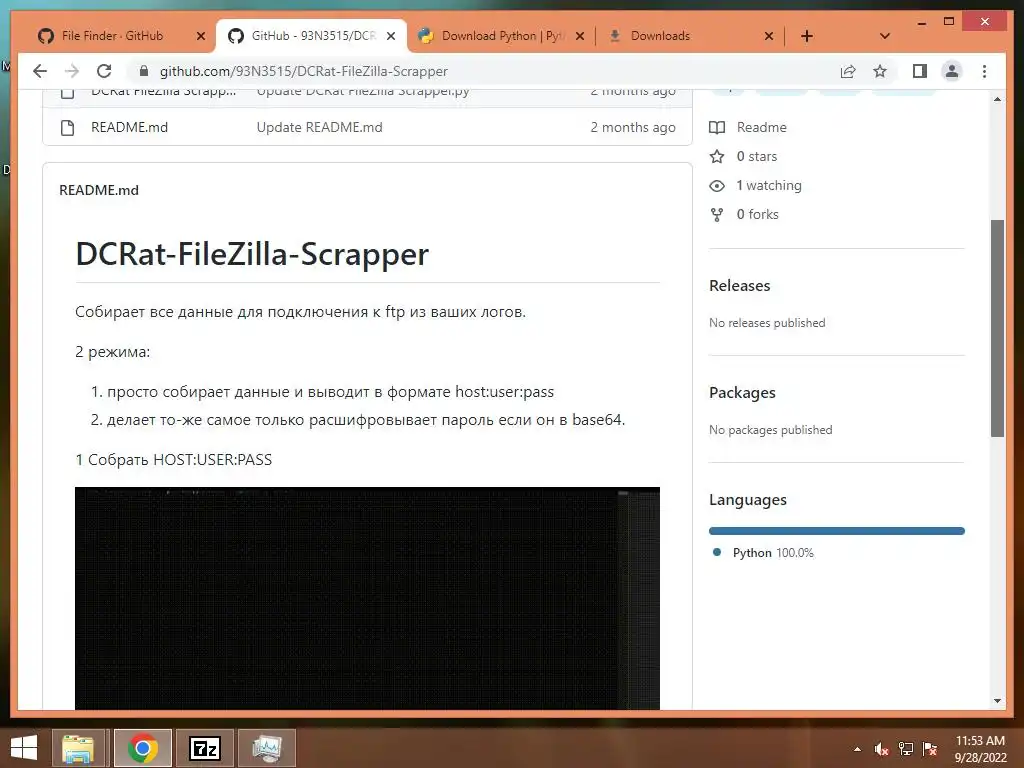
Task: Open Update DCRat FileZilla Scrapper.py commit
Action: click(x=362, y=92)
